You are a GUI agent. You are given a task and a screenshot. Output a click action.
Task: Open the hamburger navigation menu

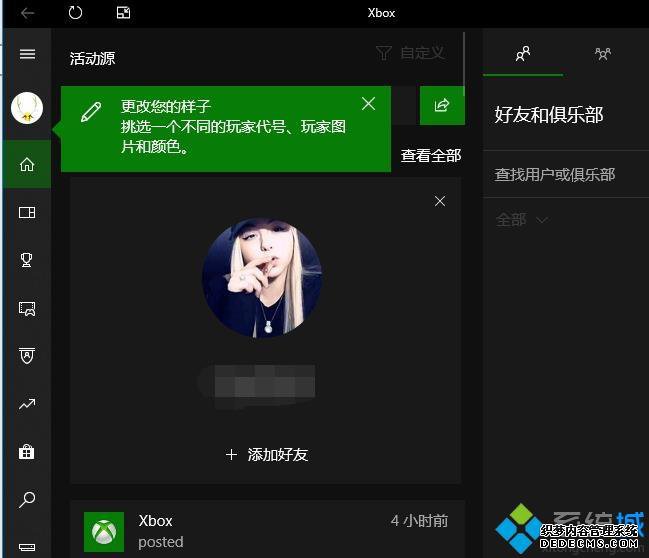27,54
